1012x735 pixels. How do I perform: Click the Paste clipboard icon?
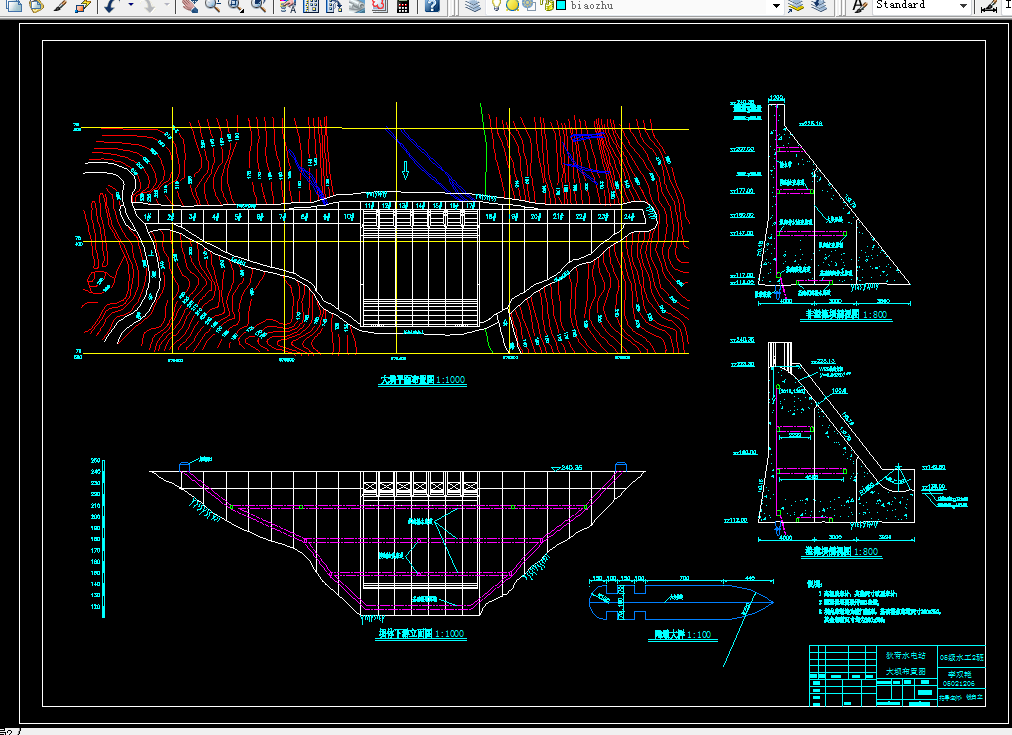(x=37, y=6)
